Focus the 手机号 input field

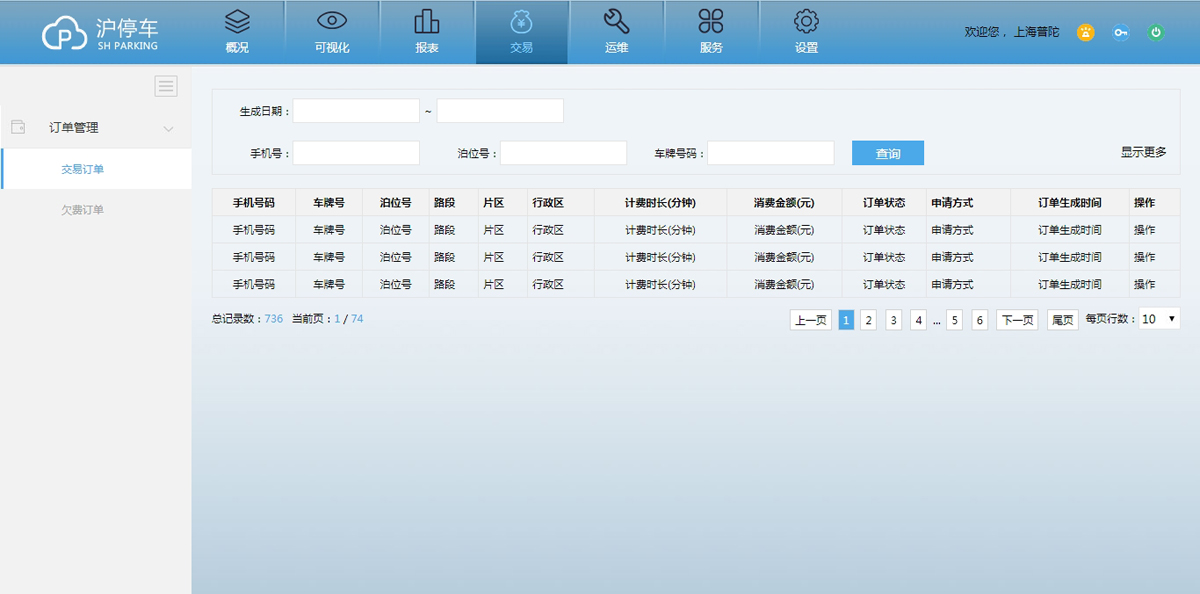pyautogui.click(x=356, y=153)
